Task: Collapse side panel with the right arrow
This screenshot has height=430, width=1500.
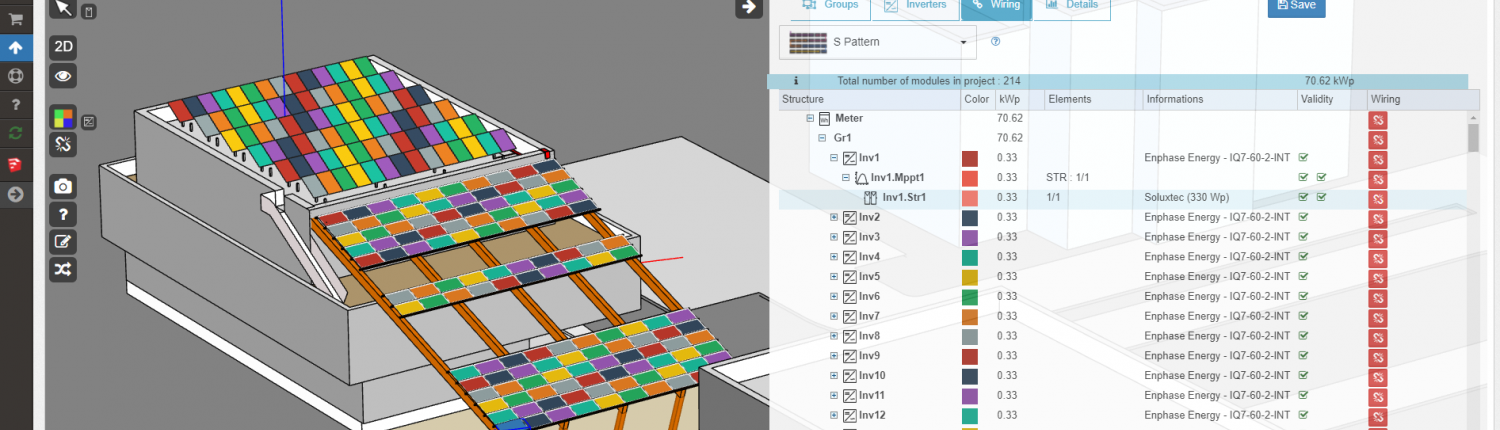Action: tap(748, 8)
